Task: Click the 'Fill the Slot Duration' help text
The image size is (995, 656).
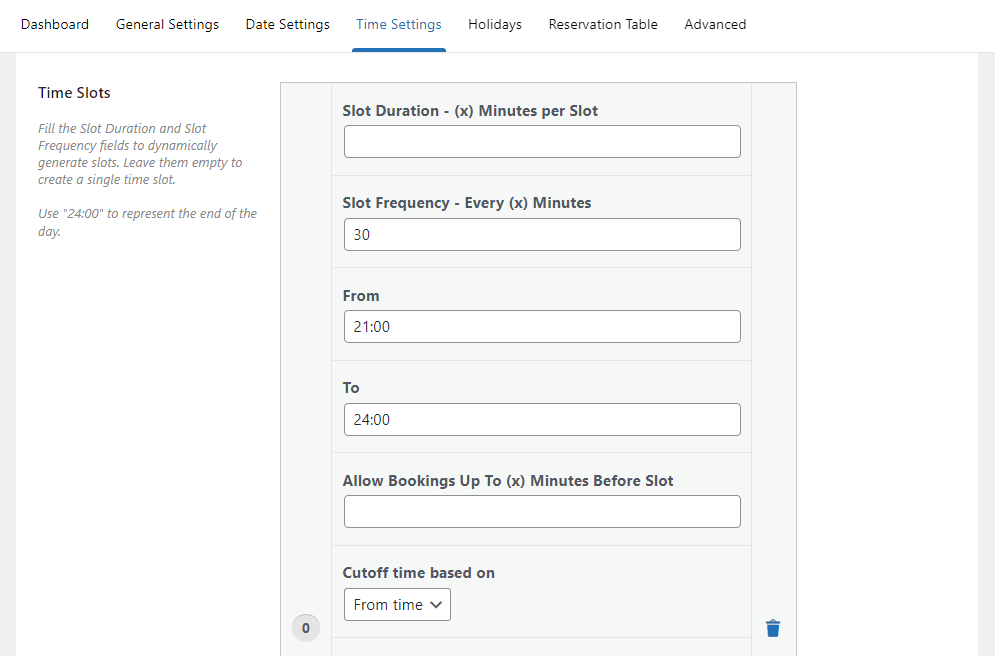Action: tap(140, 154)
